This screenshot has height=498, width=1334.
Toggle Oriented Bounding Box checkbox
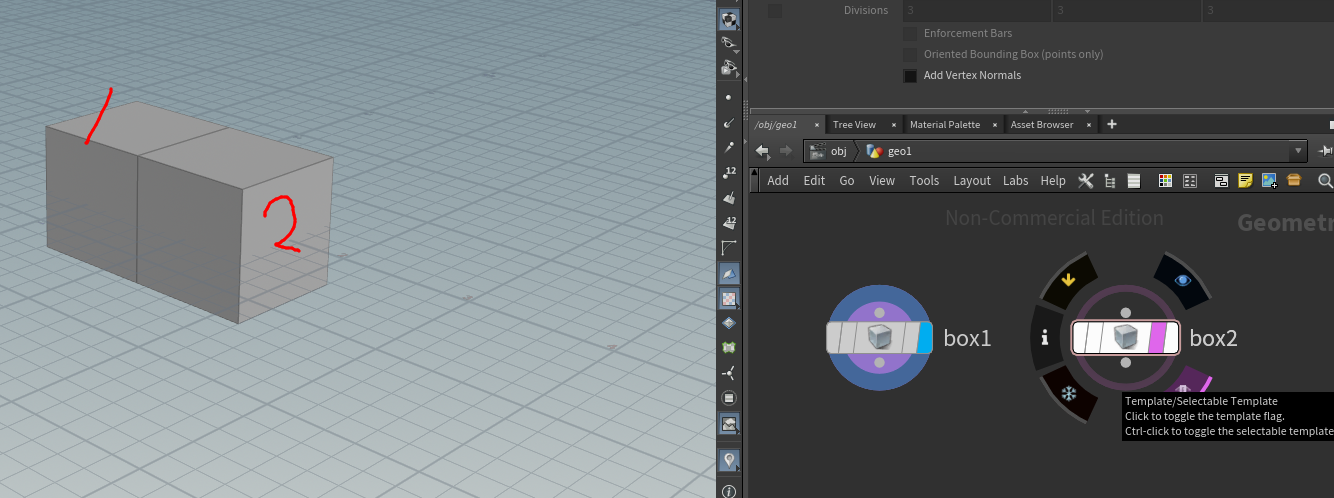tap(910, 54)
